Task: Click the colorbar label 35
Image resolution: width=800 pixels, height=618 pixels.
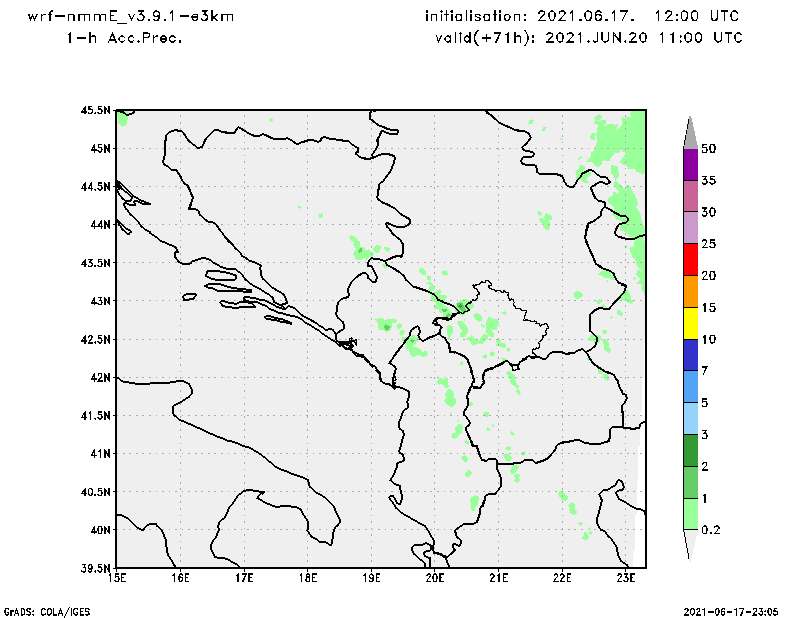Action: tap(709, 180)
